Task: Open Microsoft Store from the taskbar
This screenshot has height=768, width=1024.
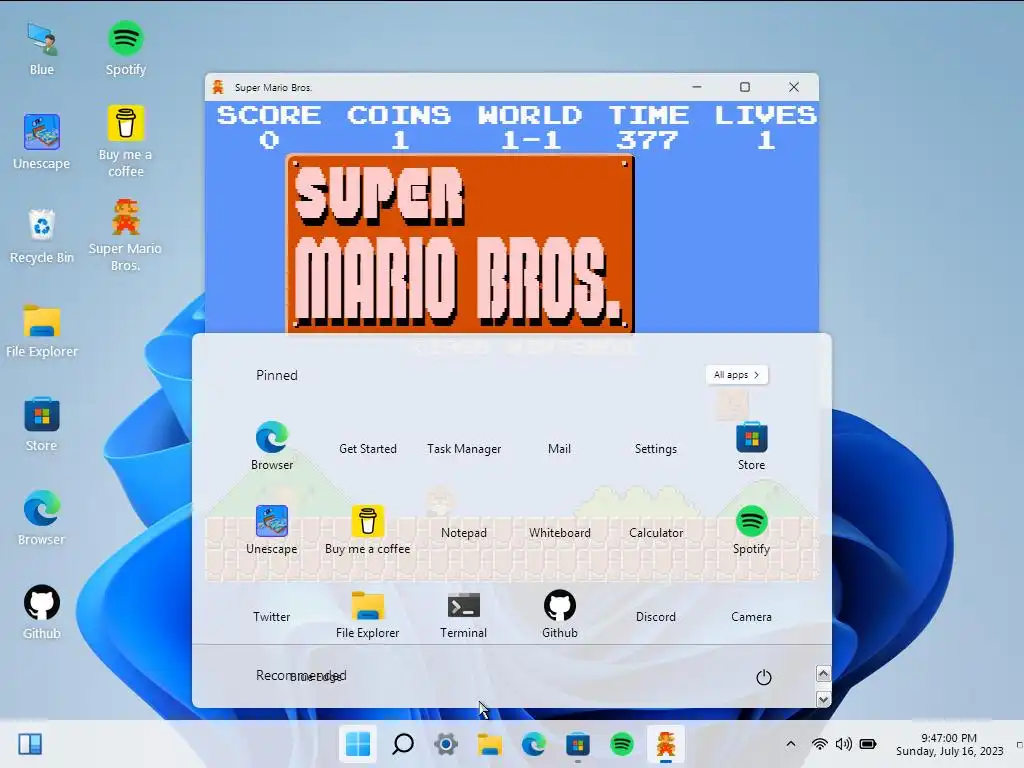Action: pyautogui.click(x=577, y=744)
